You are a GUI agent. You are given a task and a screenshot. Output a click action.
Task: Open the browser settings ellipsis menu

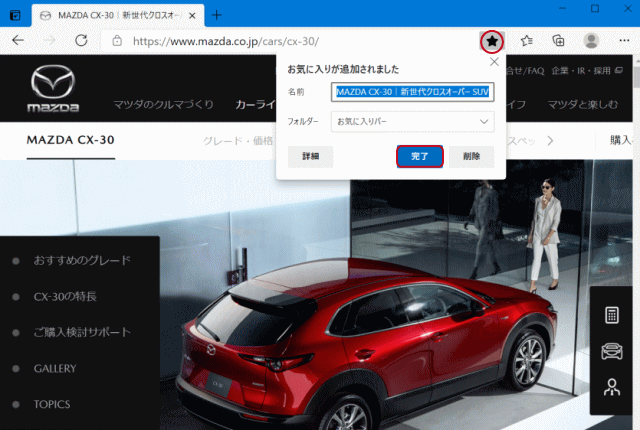(x=624, y=40)
